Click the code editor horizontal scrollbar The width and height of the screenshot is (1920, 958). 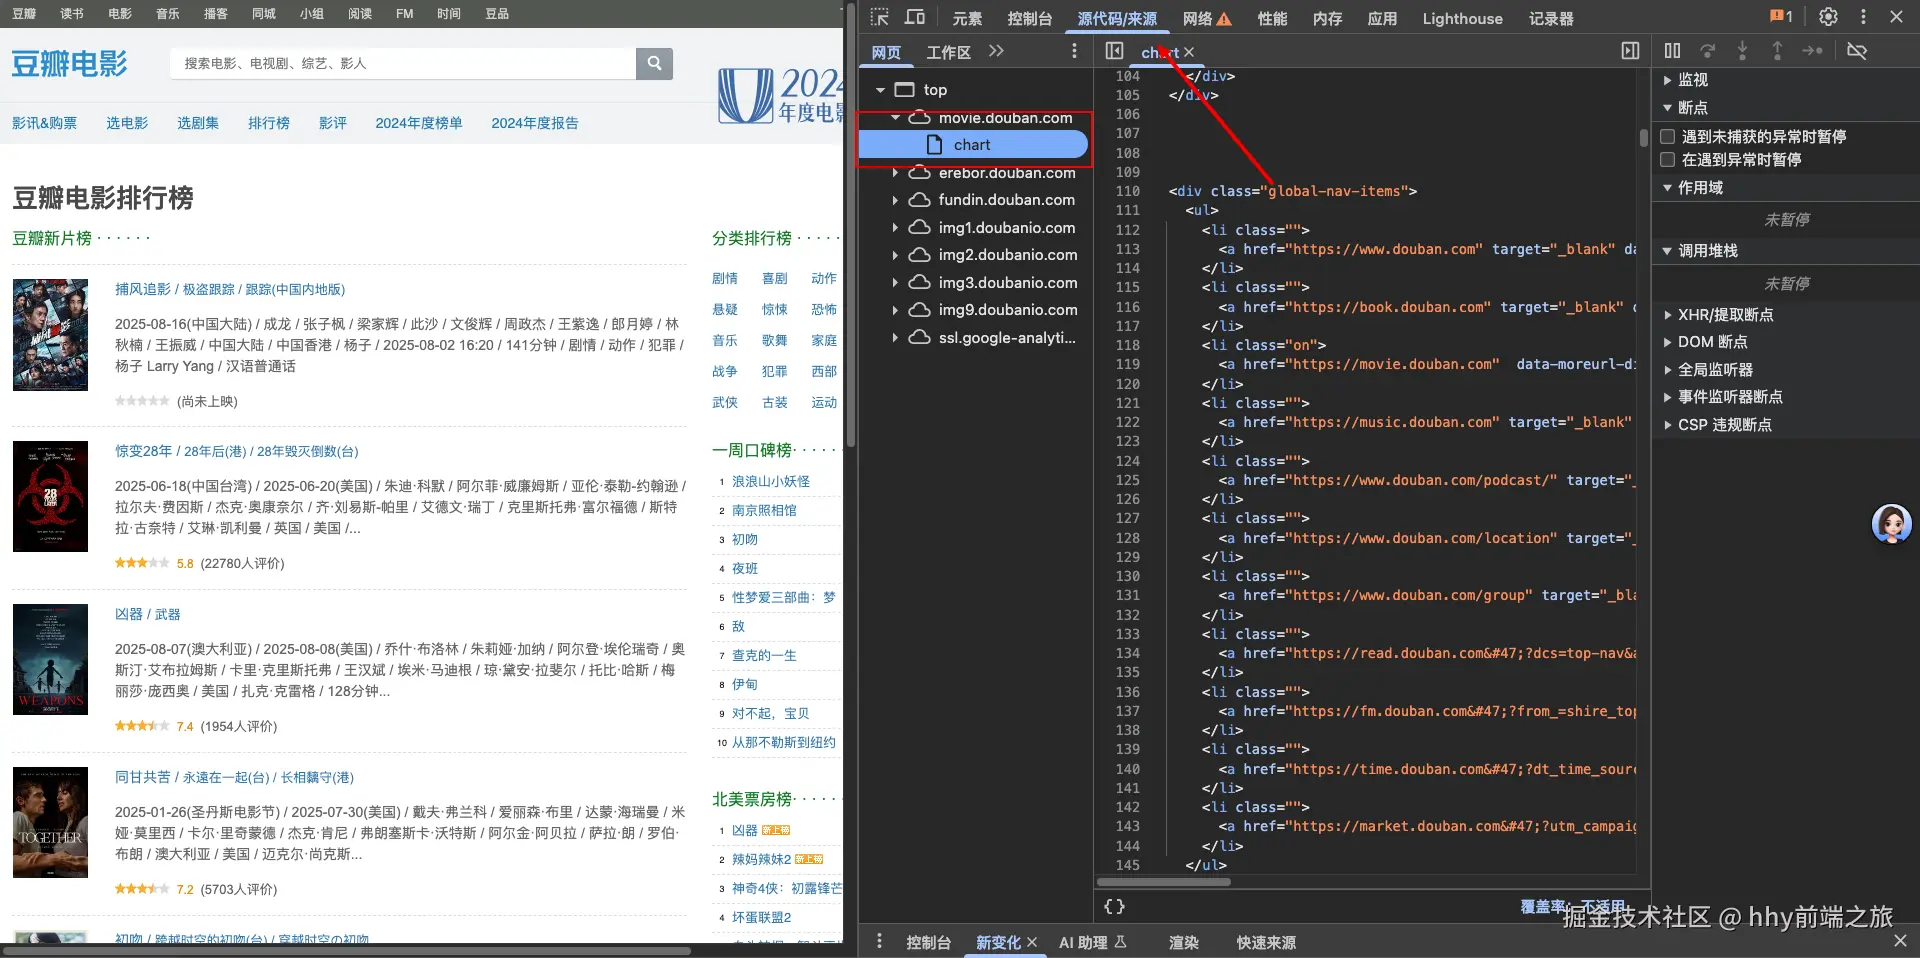1164,882
